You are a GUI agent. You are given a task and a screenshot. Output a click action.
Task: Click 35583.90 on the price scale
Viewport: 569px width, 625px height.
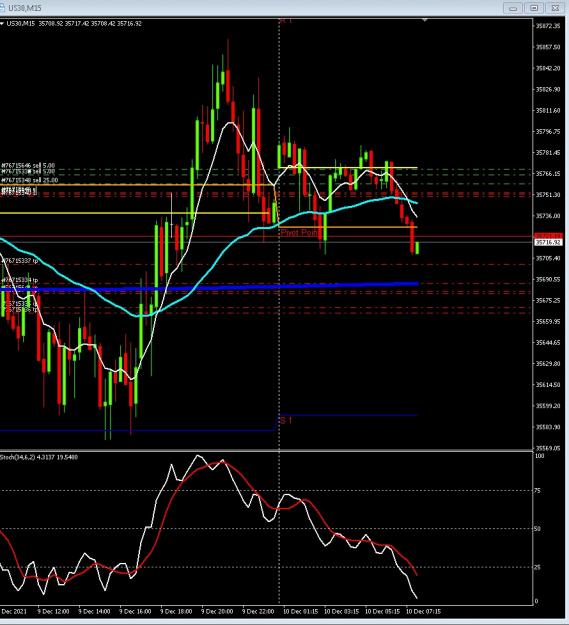(548, 427)
